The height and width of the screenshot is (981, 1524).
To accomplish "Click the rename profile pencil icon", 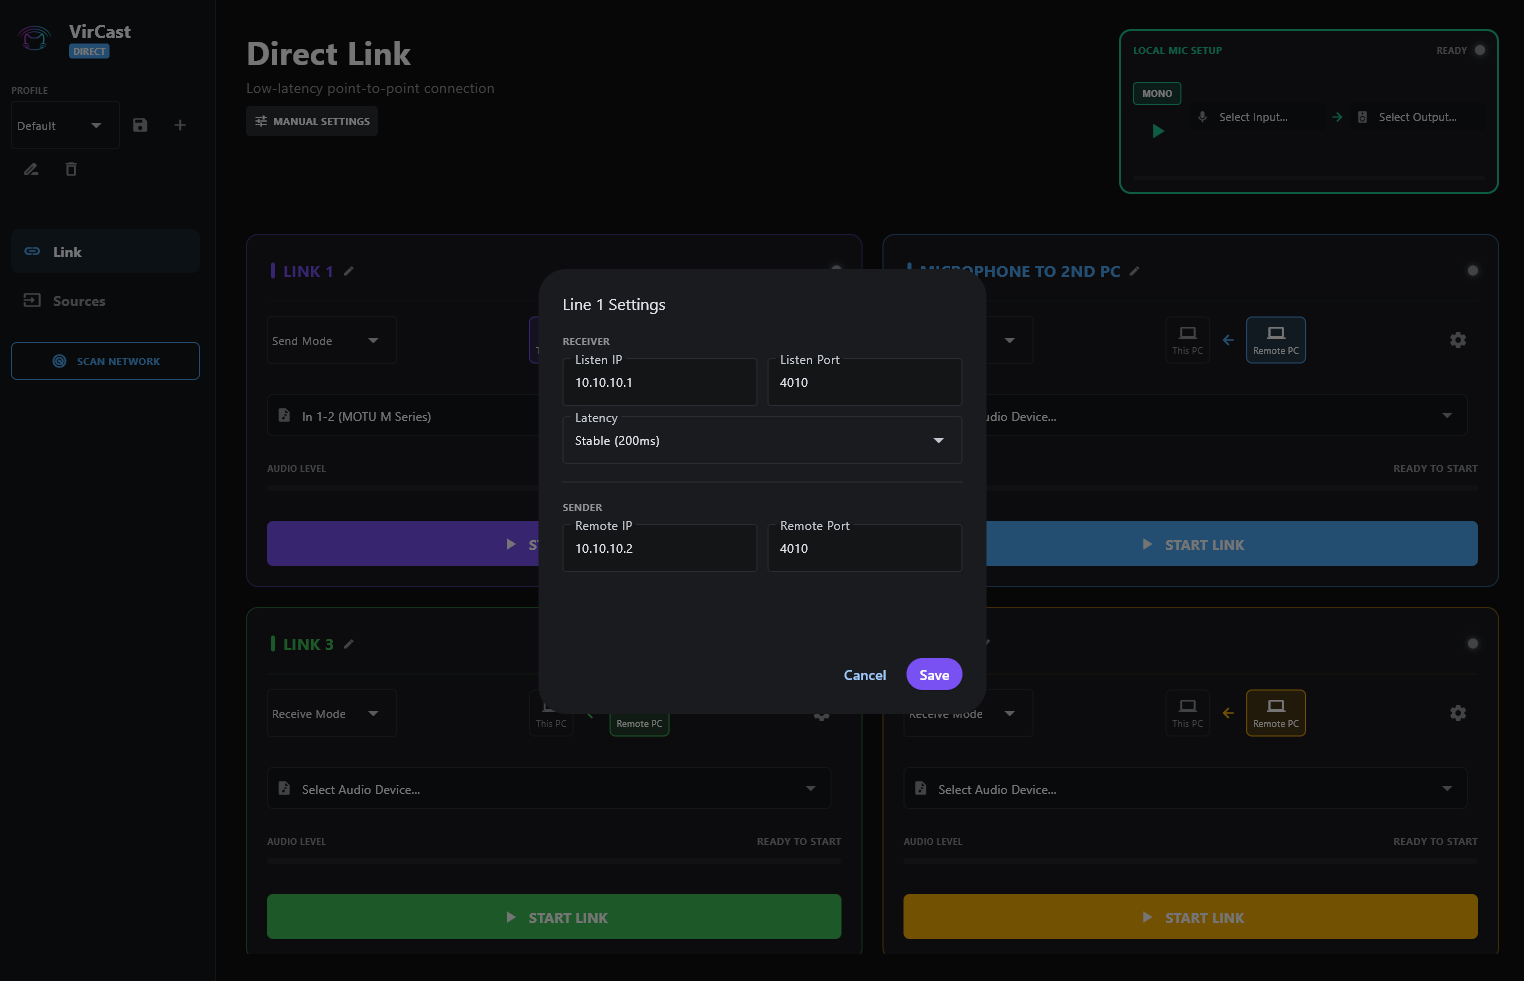I will coord(31,169).
